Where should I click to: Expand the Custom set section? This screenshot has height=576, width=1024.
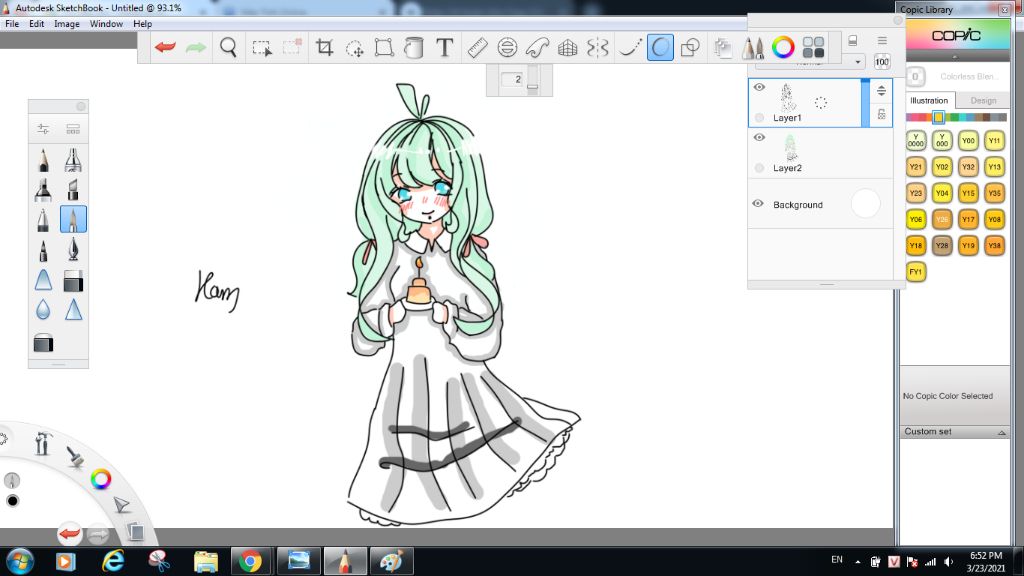click(x=955, y=432)
